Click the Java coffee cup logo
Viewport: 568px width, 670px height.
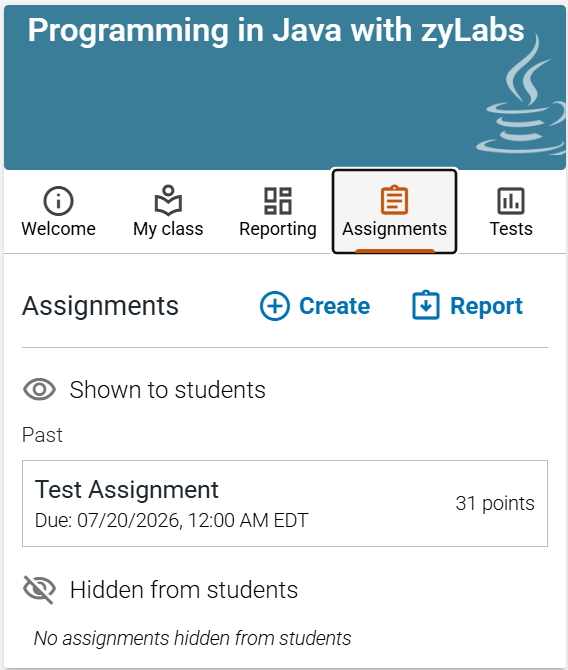pyautogui.click(x=522, y=96)
